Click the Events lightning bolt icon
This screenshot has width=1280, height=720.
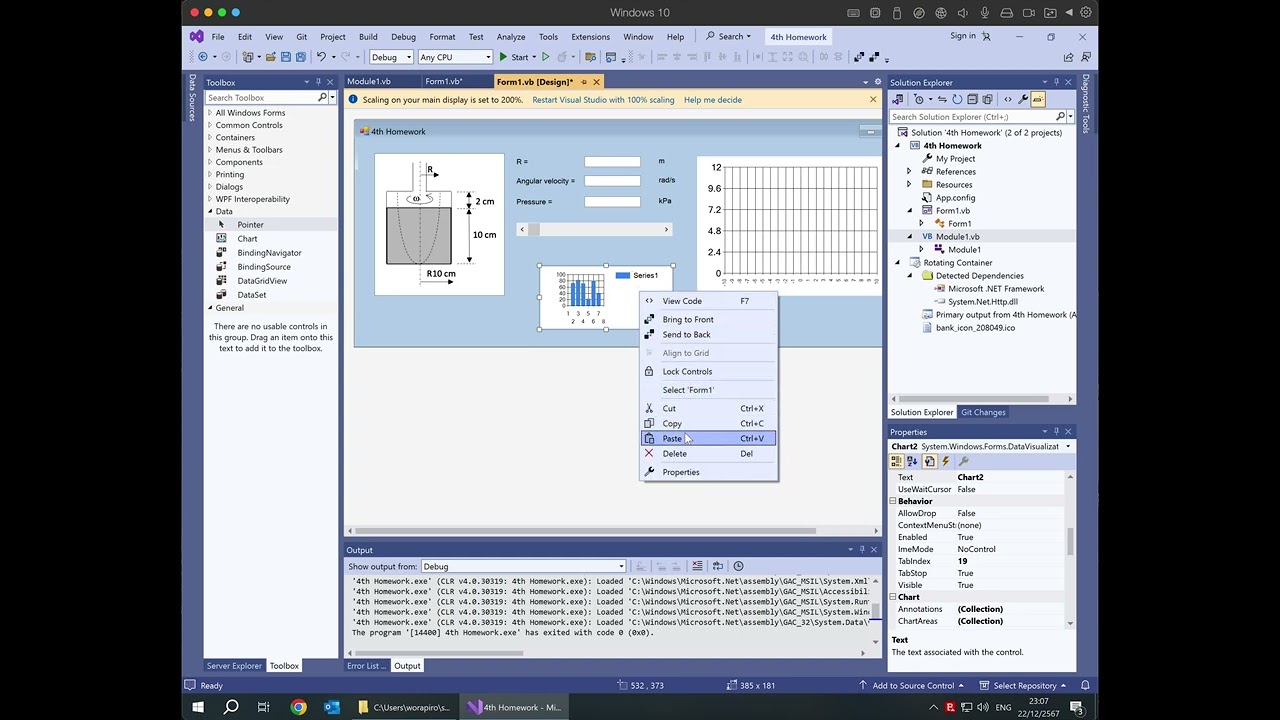pos(945,461)
